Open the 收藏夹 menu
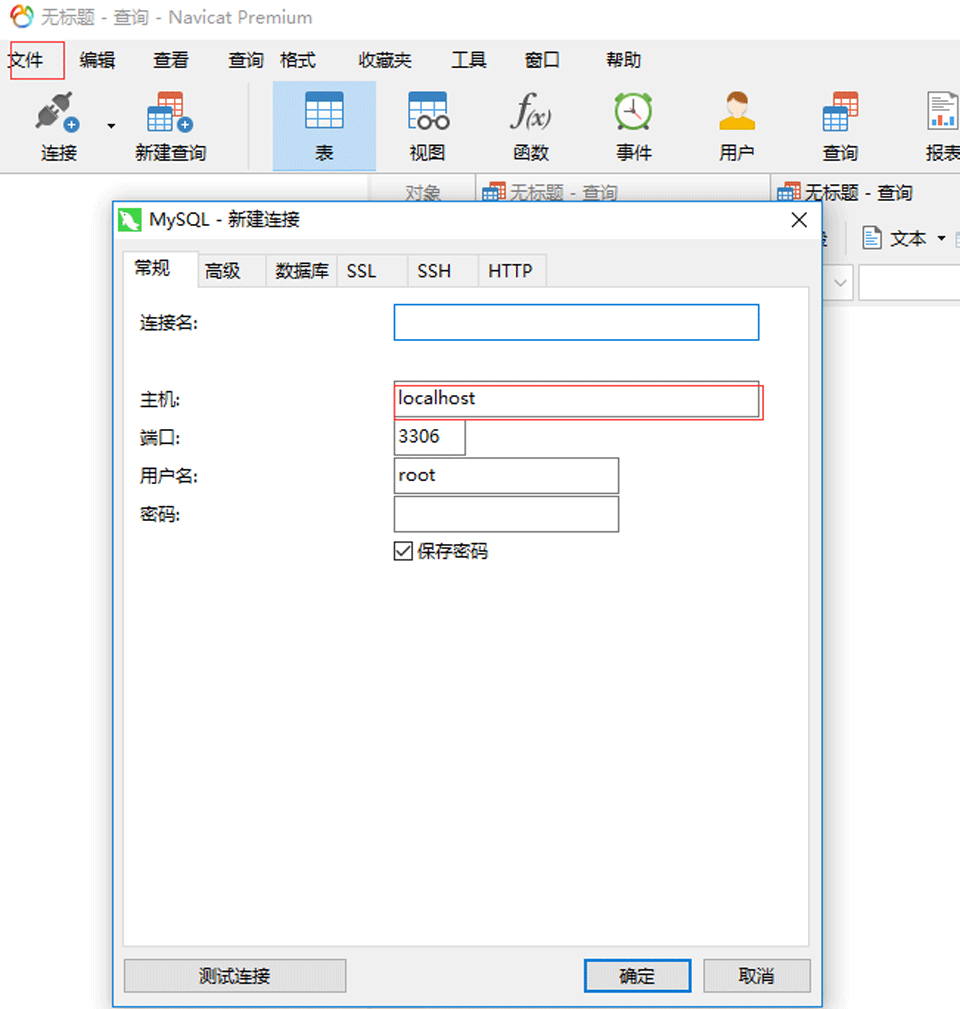Screen dimensions: 960x1009 [x=385, y=60]
